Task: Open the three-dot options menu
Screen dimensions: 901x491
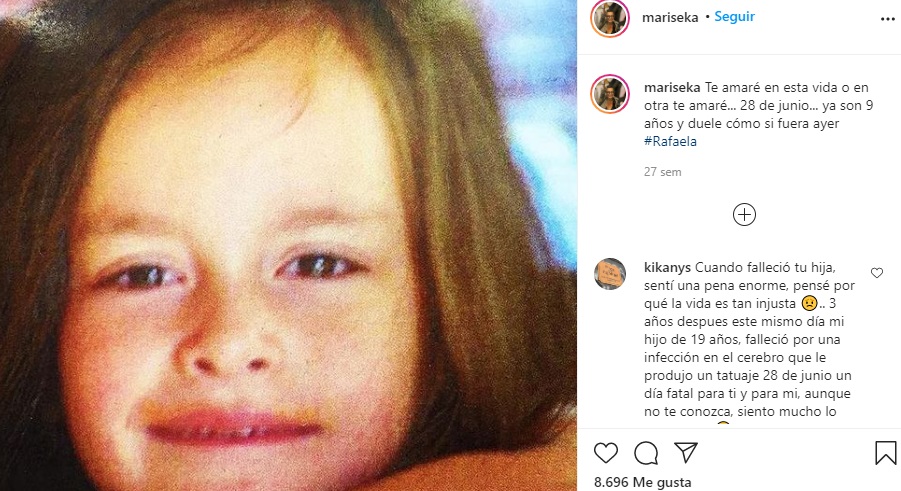Action: [887, 19]
